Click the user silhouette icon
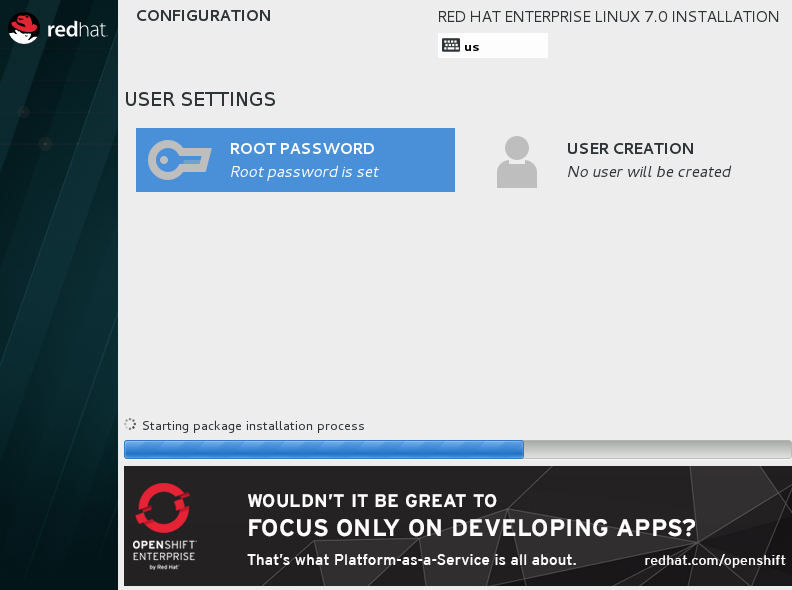Image resolution: width=792 pixels, height=590 pixels. (517, 162)
